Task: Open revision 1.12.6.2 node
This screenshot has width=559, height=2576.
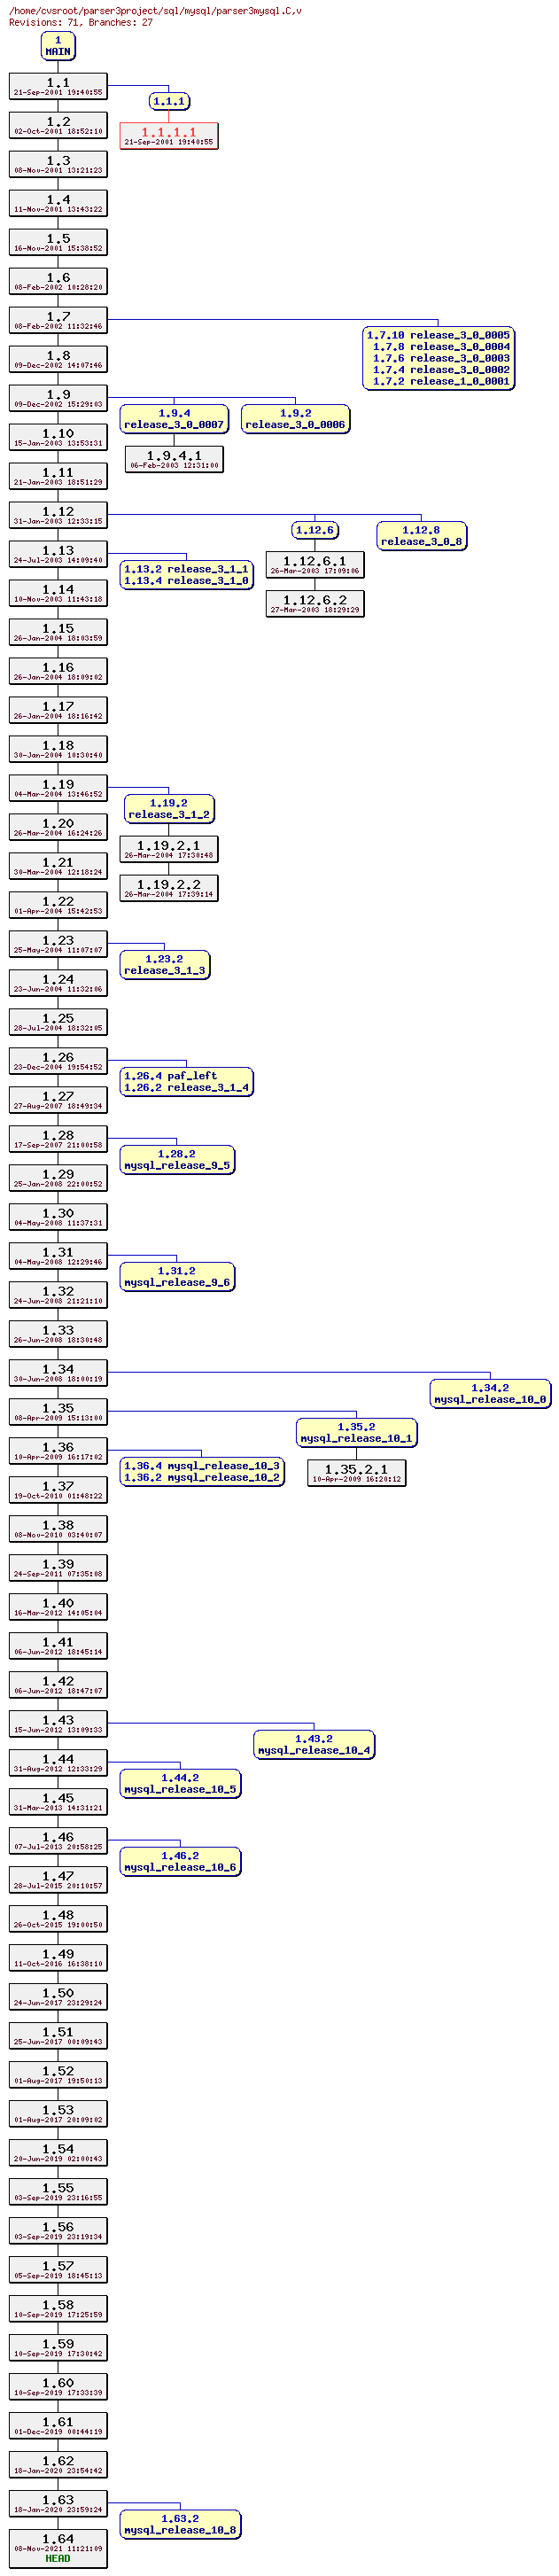Action: [x=315, y=604]
